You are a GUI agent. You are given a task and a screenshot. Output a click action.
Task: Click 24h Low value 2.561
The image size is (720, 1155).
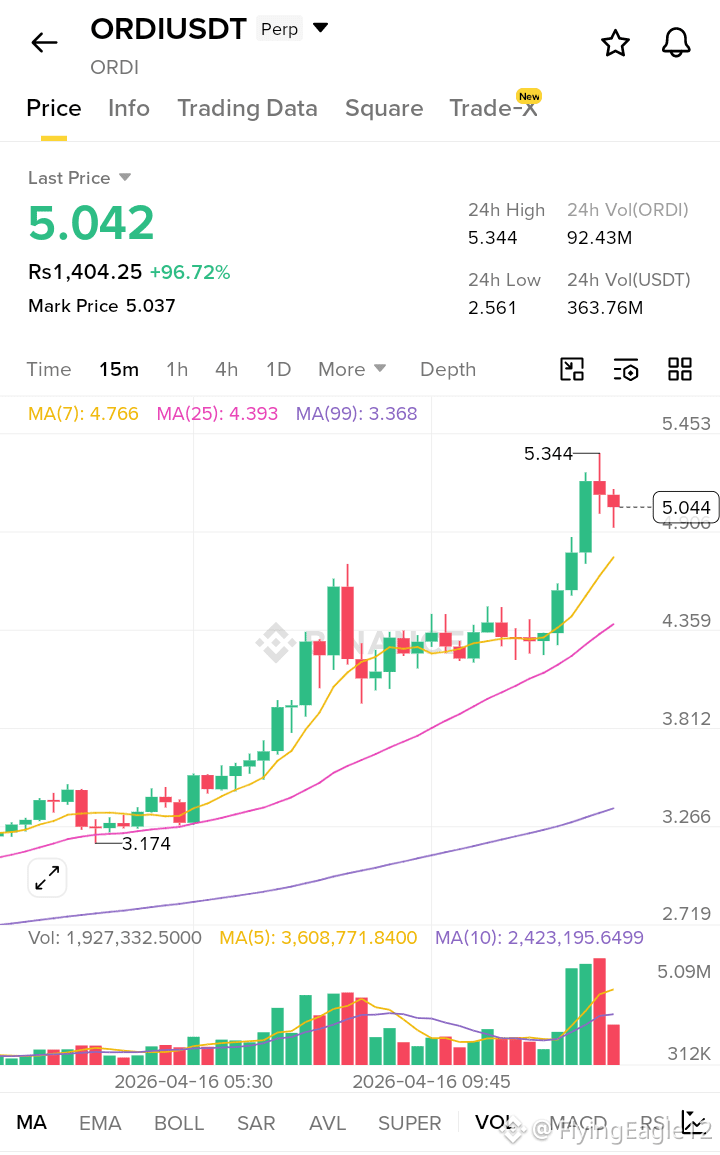[492, 307]
